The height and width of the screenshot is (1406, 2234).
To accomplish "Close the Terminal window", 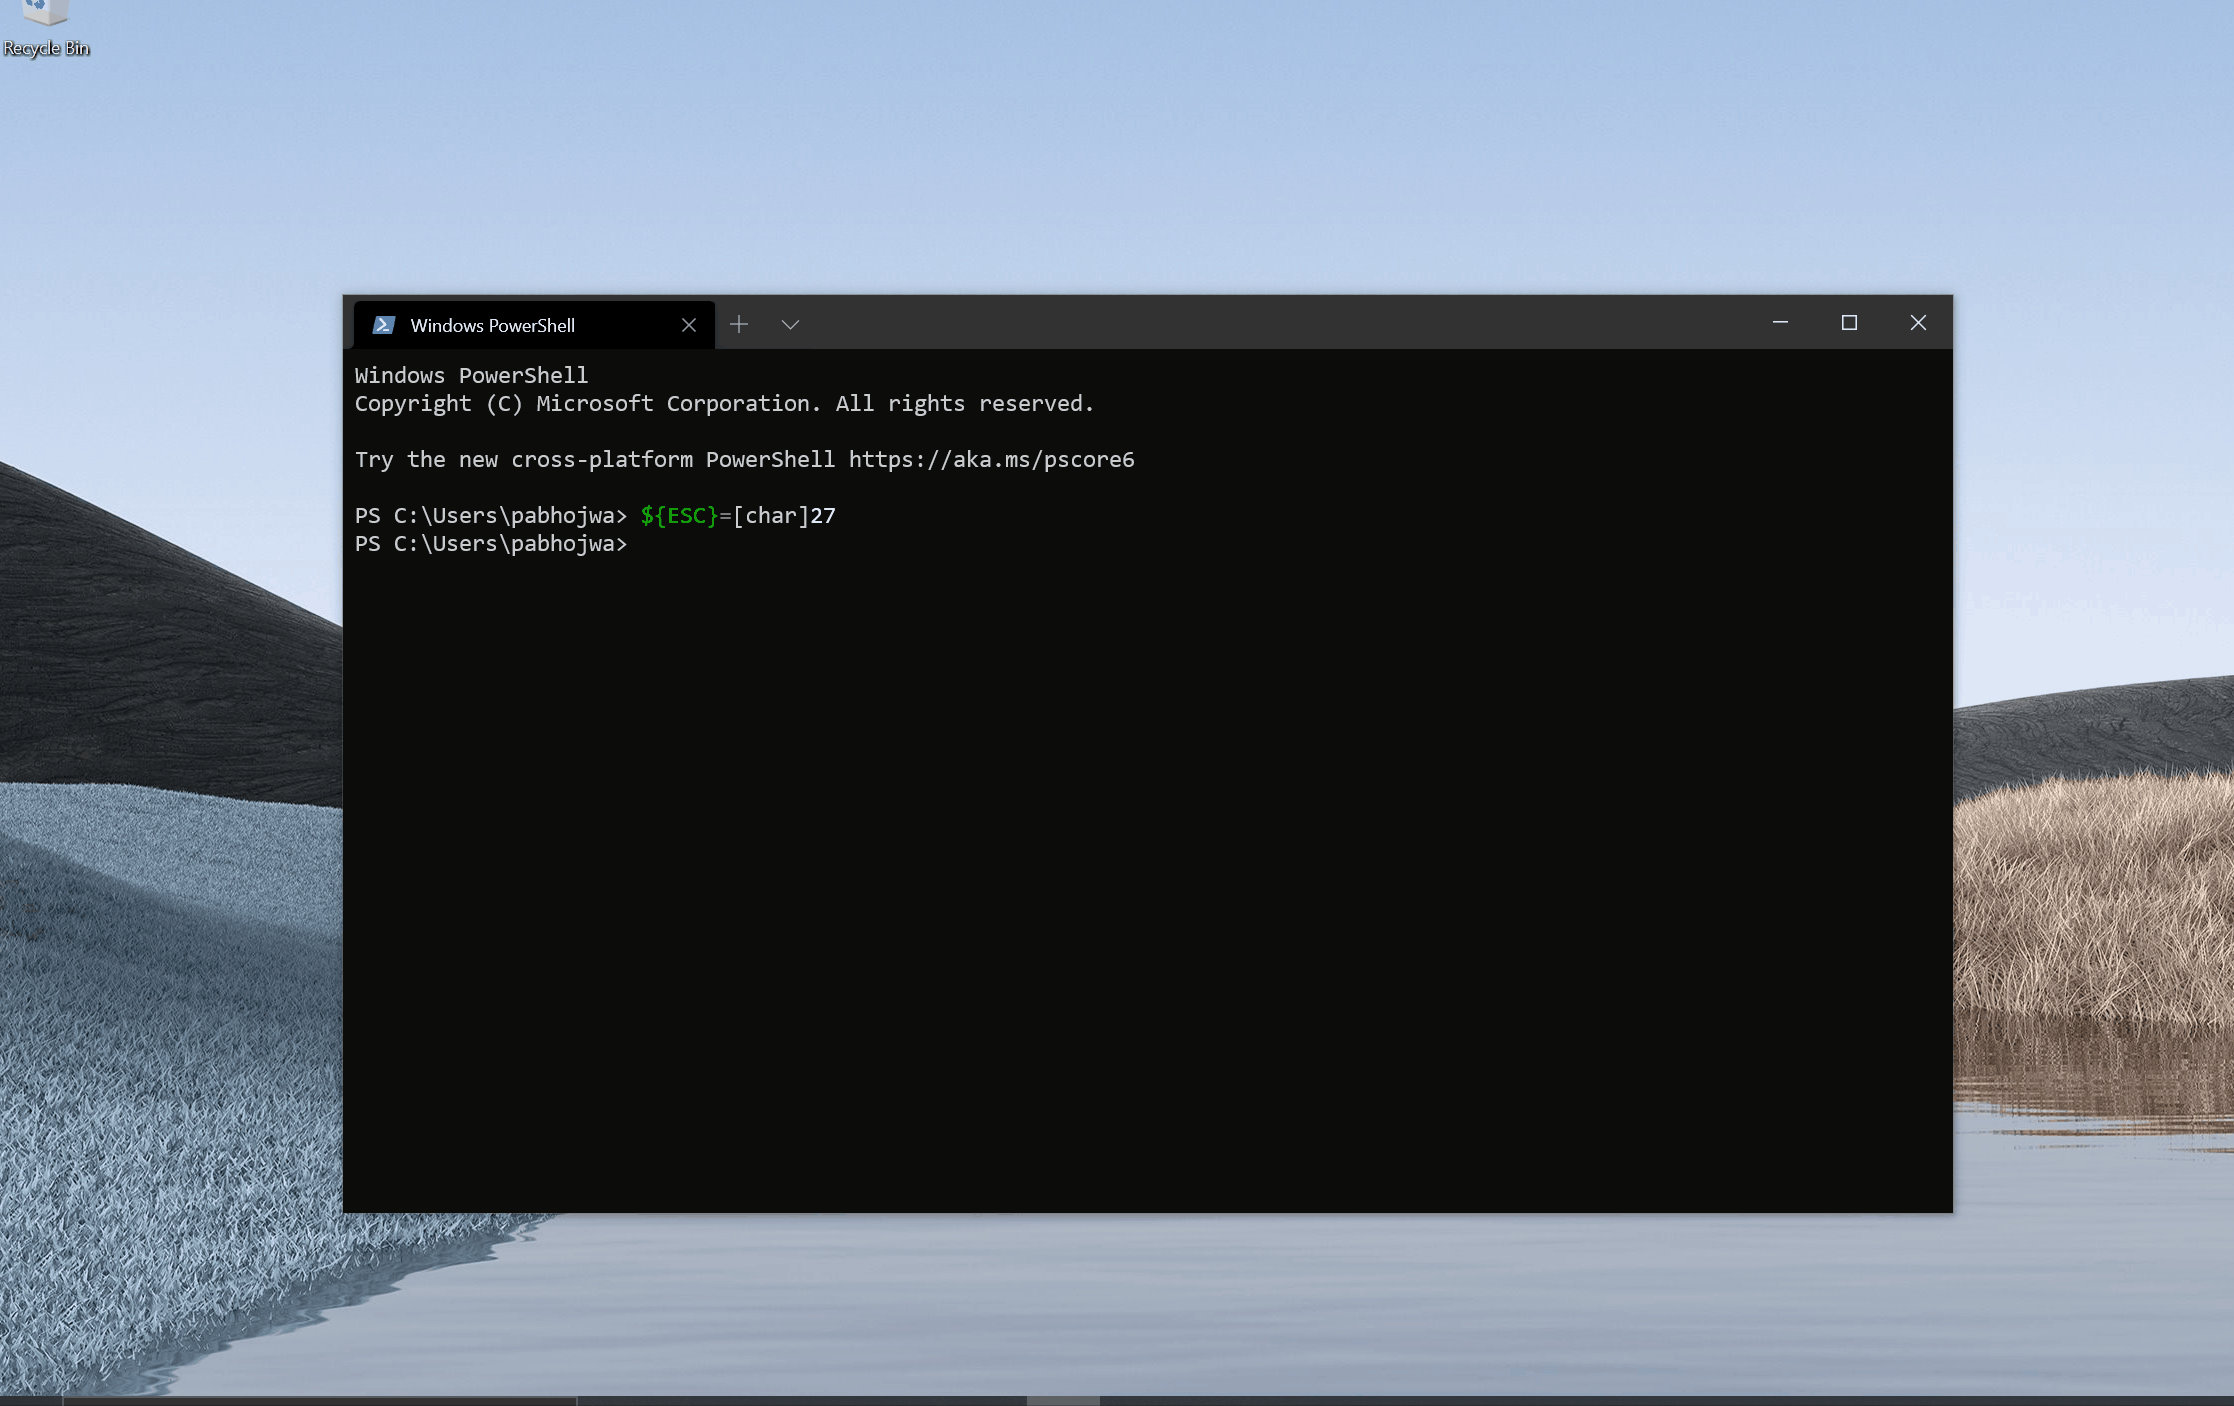I will coord(1918,322).
